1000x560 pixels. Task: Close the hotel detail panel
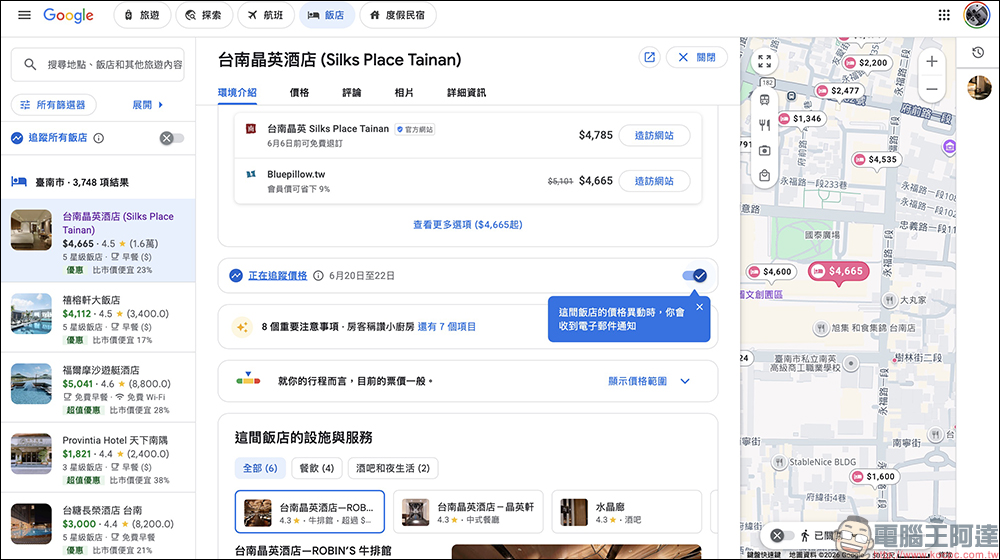pyautogui.click(x=697, y=57)
